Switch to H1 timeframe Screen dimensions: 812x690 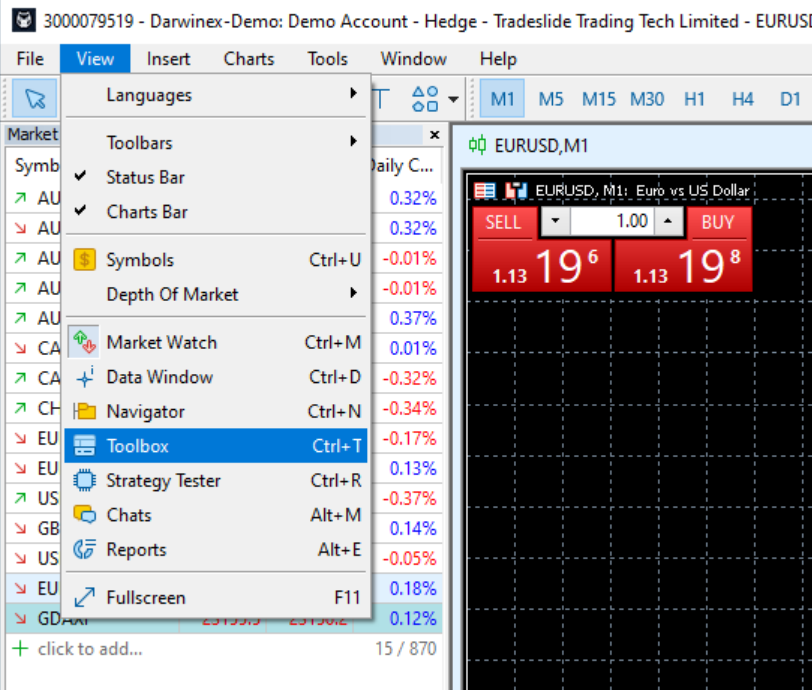click(x=694, y=98)
